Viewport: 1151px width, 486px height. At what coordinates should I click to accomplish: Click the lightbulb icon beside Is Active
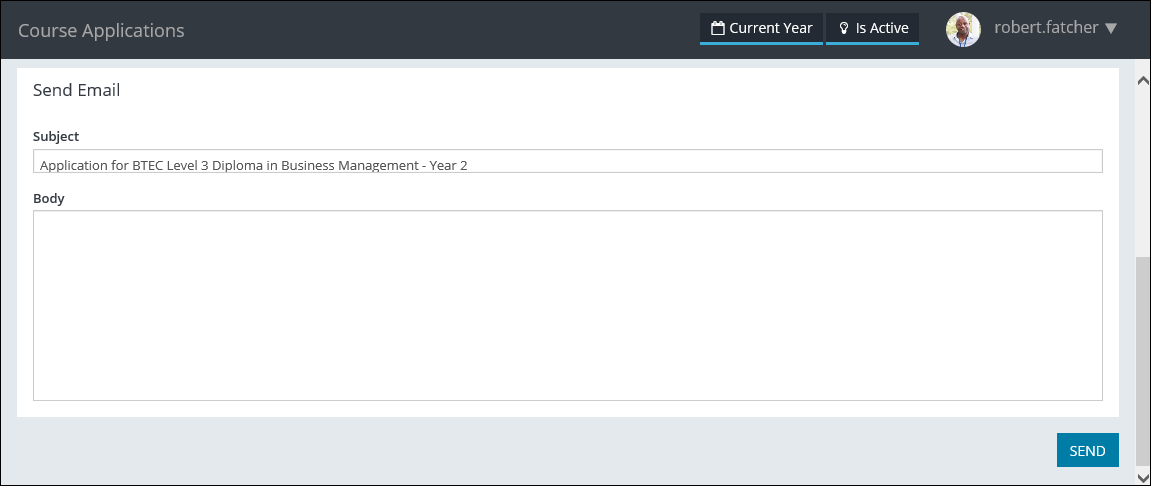[843, 28]
